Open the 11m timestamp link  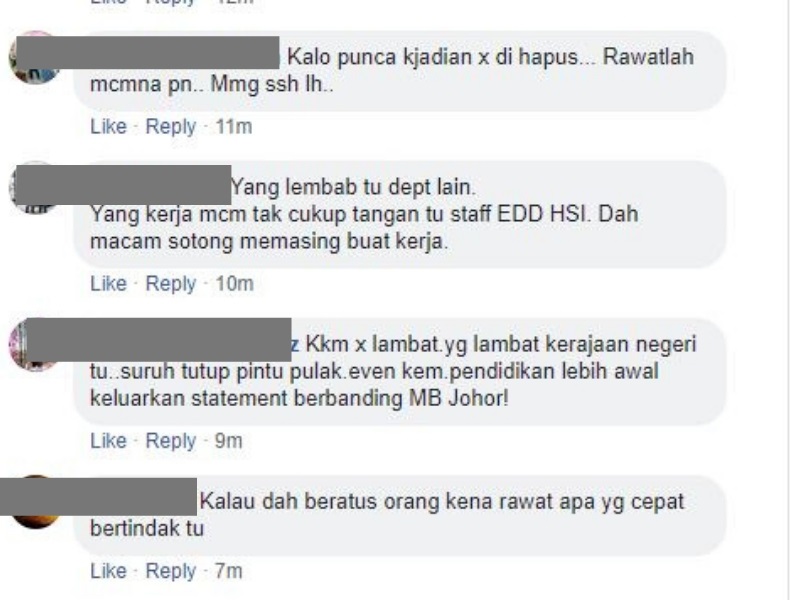(x=234, y=126)
